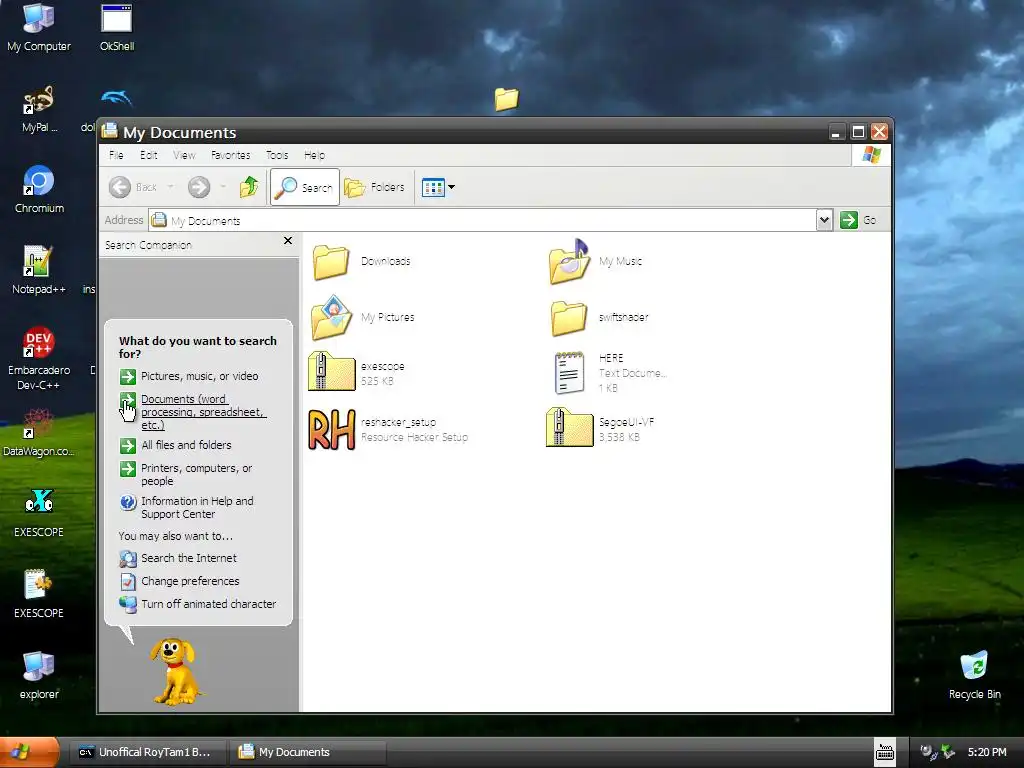Open the Back history dropdown arrow
This screenshot has height=768, width=1024.
pos(170,187)
